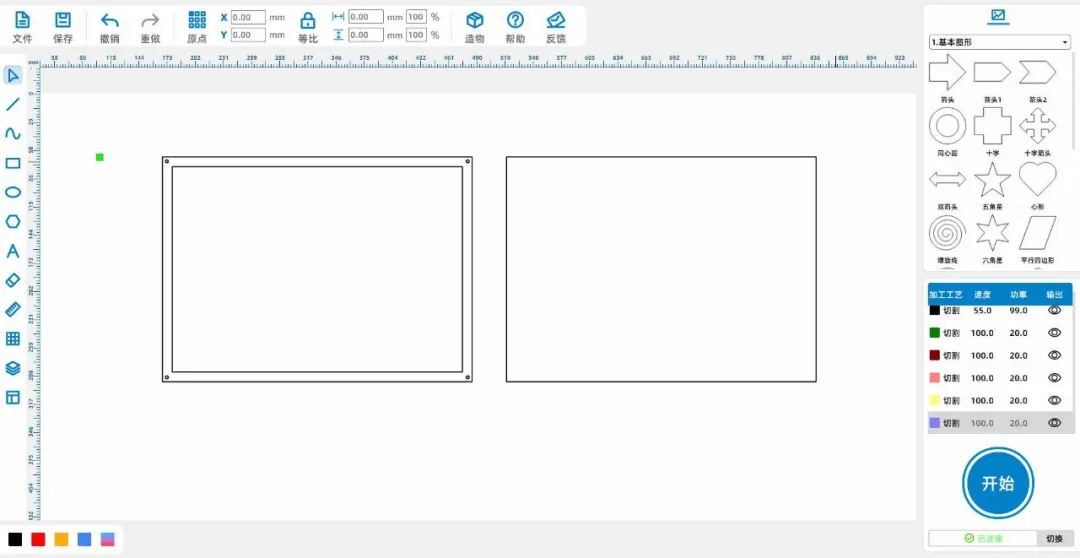The height and width of the screenshot is (558, 1080).
Task: Open the 帮助 help menu
Action: coord(515,26)
